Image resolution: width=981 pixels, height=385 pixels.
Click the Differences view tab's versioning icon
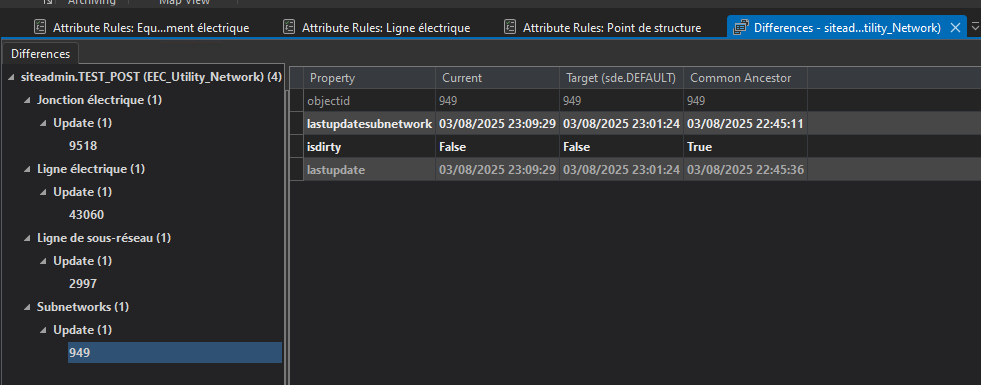tap(741, 28)
